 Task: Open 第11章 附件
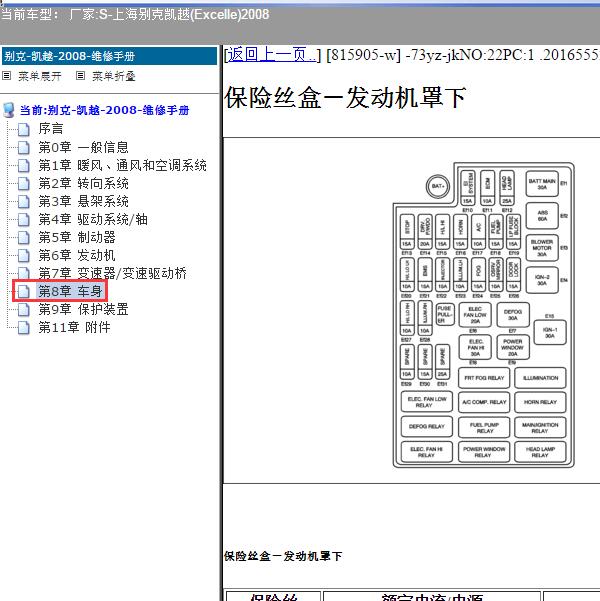(74, 327)
